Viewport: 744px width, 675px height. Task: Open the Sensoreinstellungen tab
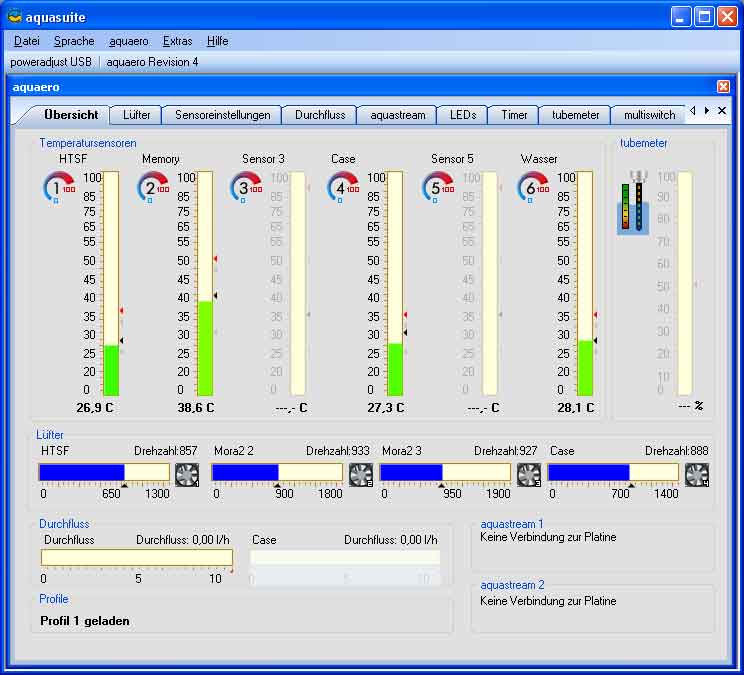(x=223, y=115)
